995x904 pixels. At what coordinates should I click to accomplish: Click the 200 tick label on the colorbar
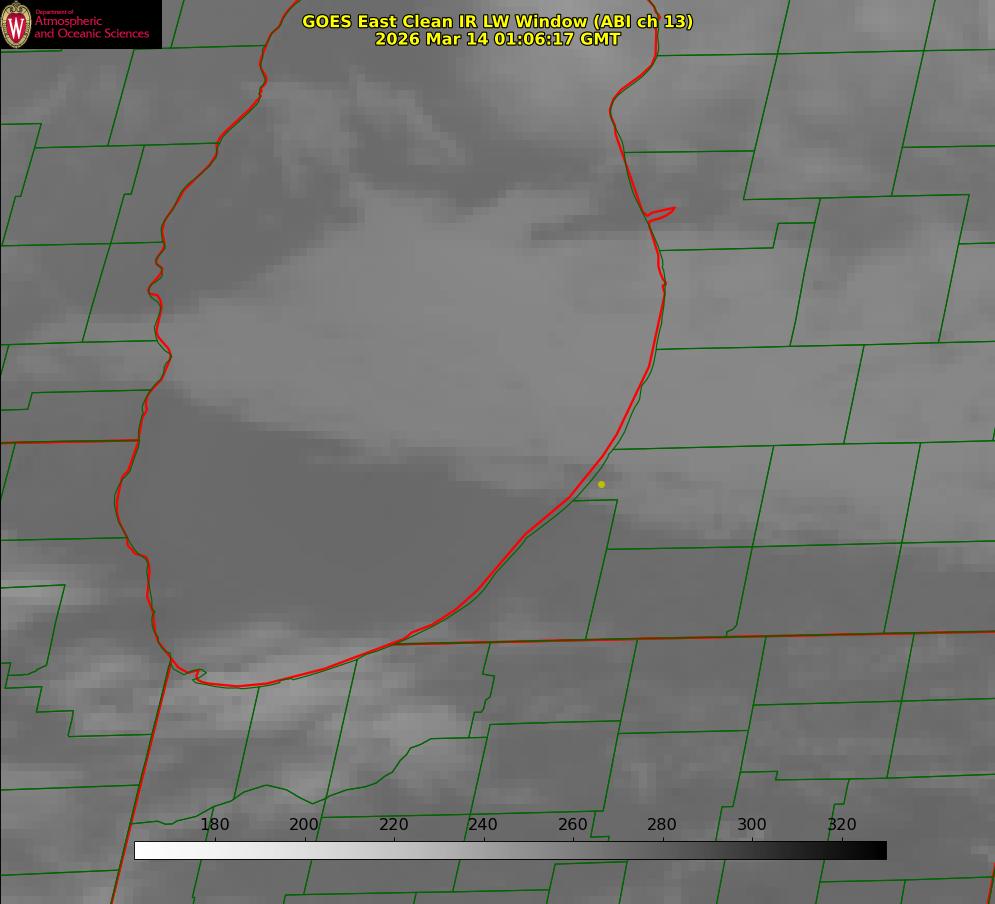pyautogui.click(x=304, y=825)
